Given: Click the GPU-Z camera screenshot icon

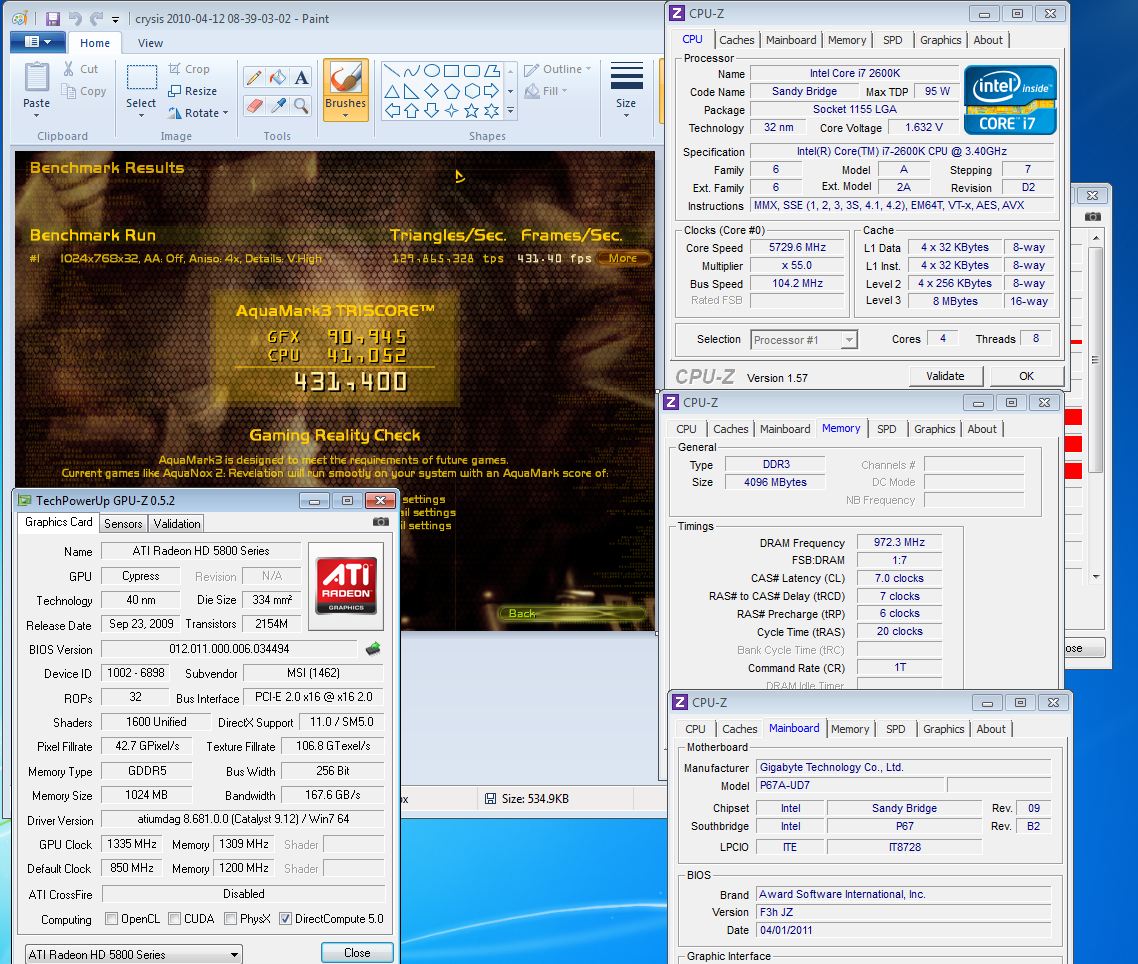Looking at the screenshot, I should (x=380, y=522).
